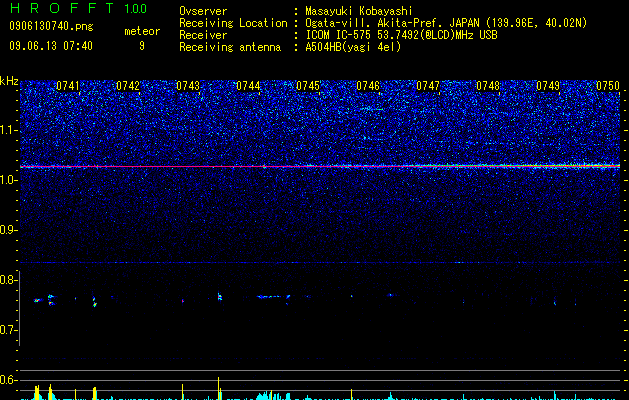Click the tallest yellow spike near 0744
The height and width of the screenshot is (400, 629).
219,388
